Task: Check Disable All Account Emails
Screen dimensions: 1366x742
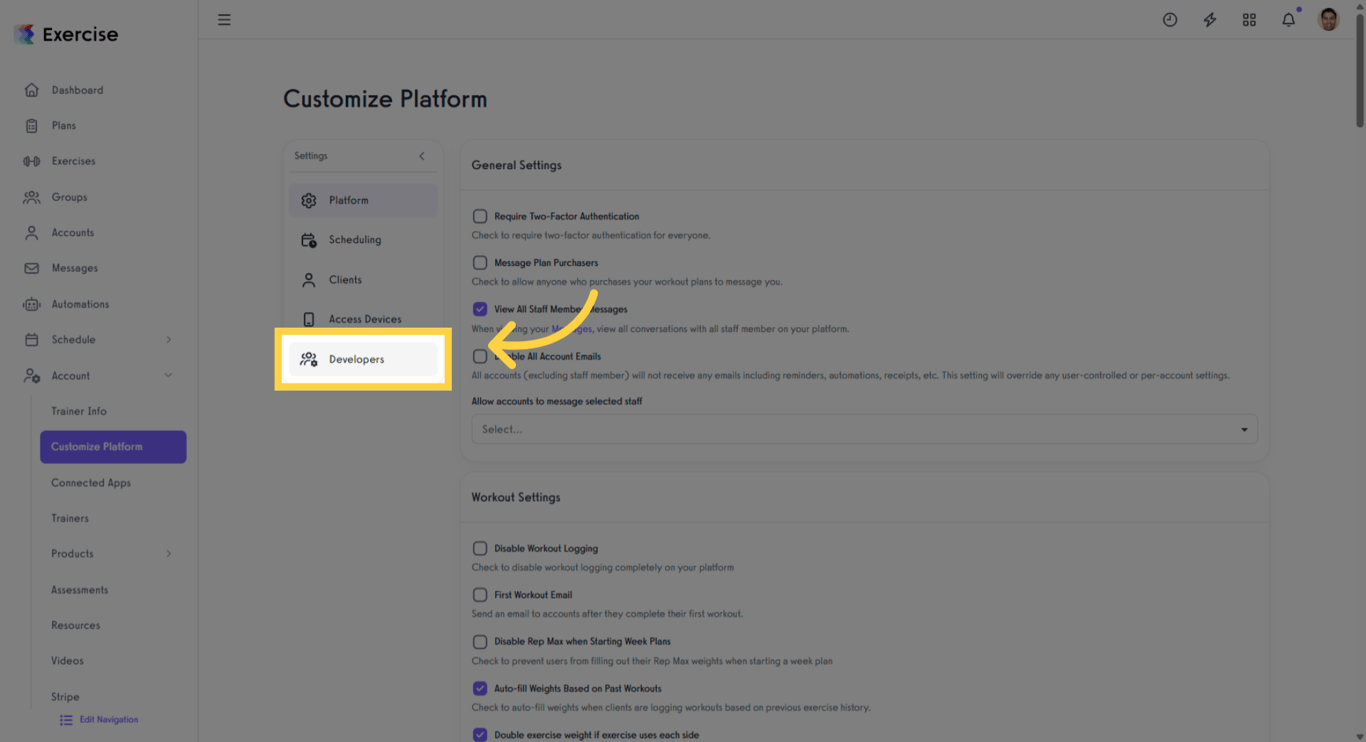Action: [x=480, y=356]
